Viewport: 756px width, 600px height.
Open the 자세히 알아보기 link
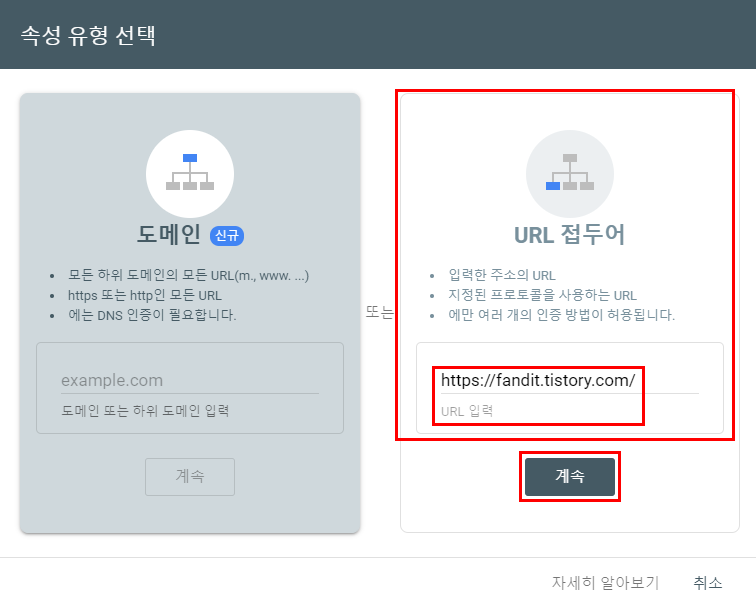pos(605,583)
